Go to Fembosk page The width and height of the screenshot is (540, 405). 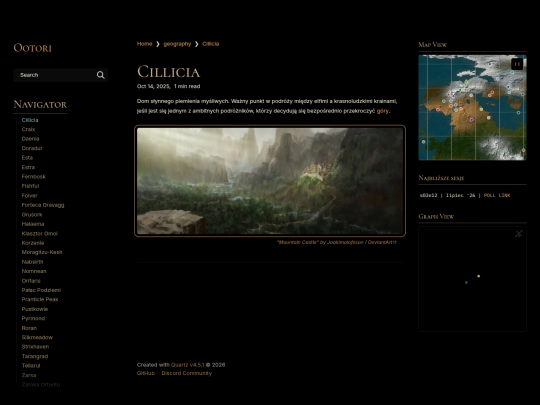click(x=33, y=177)
